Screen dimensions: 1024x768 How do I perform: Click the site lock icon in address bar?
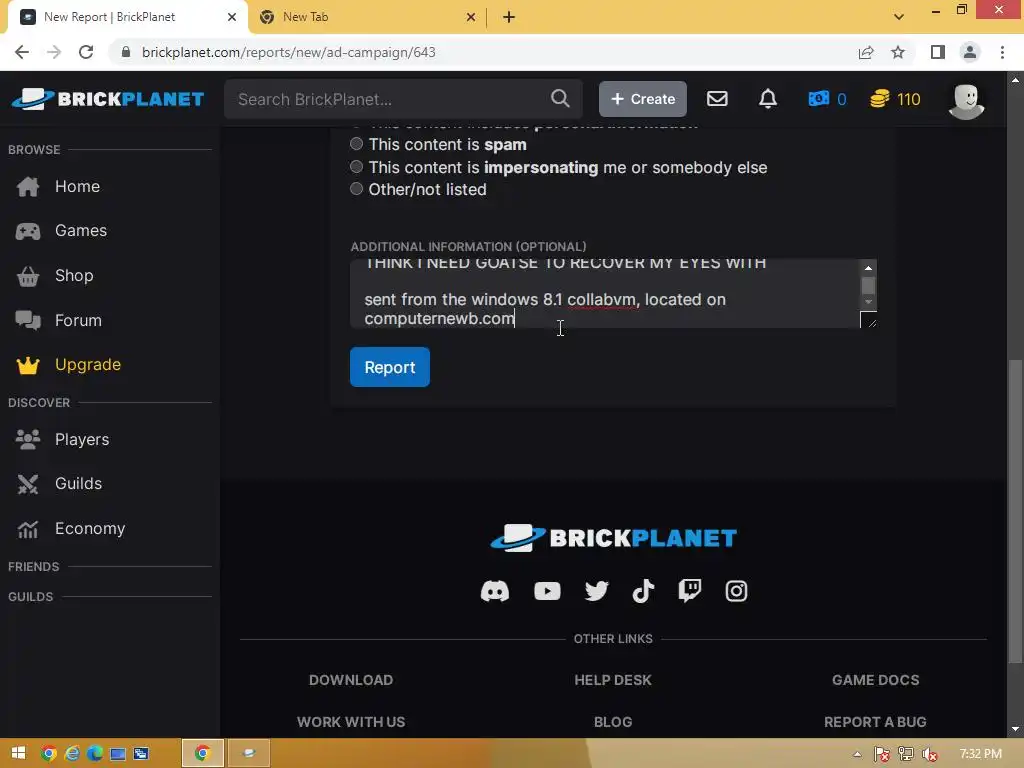click(x=126, y=52)
